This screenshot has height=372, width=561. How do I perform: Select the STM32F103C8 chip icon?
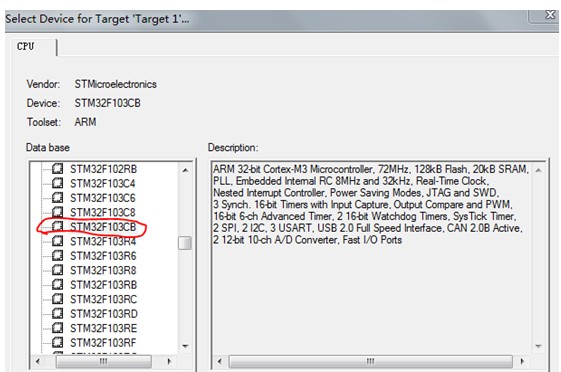coord(58,212)
